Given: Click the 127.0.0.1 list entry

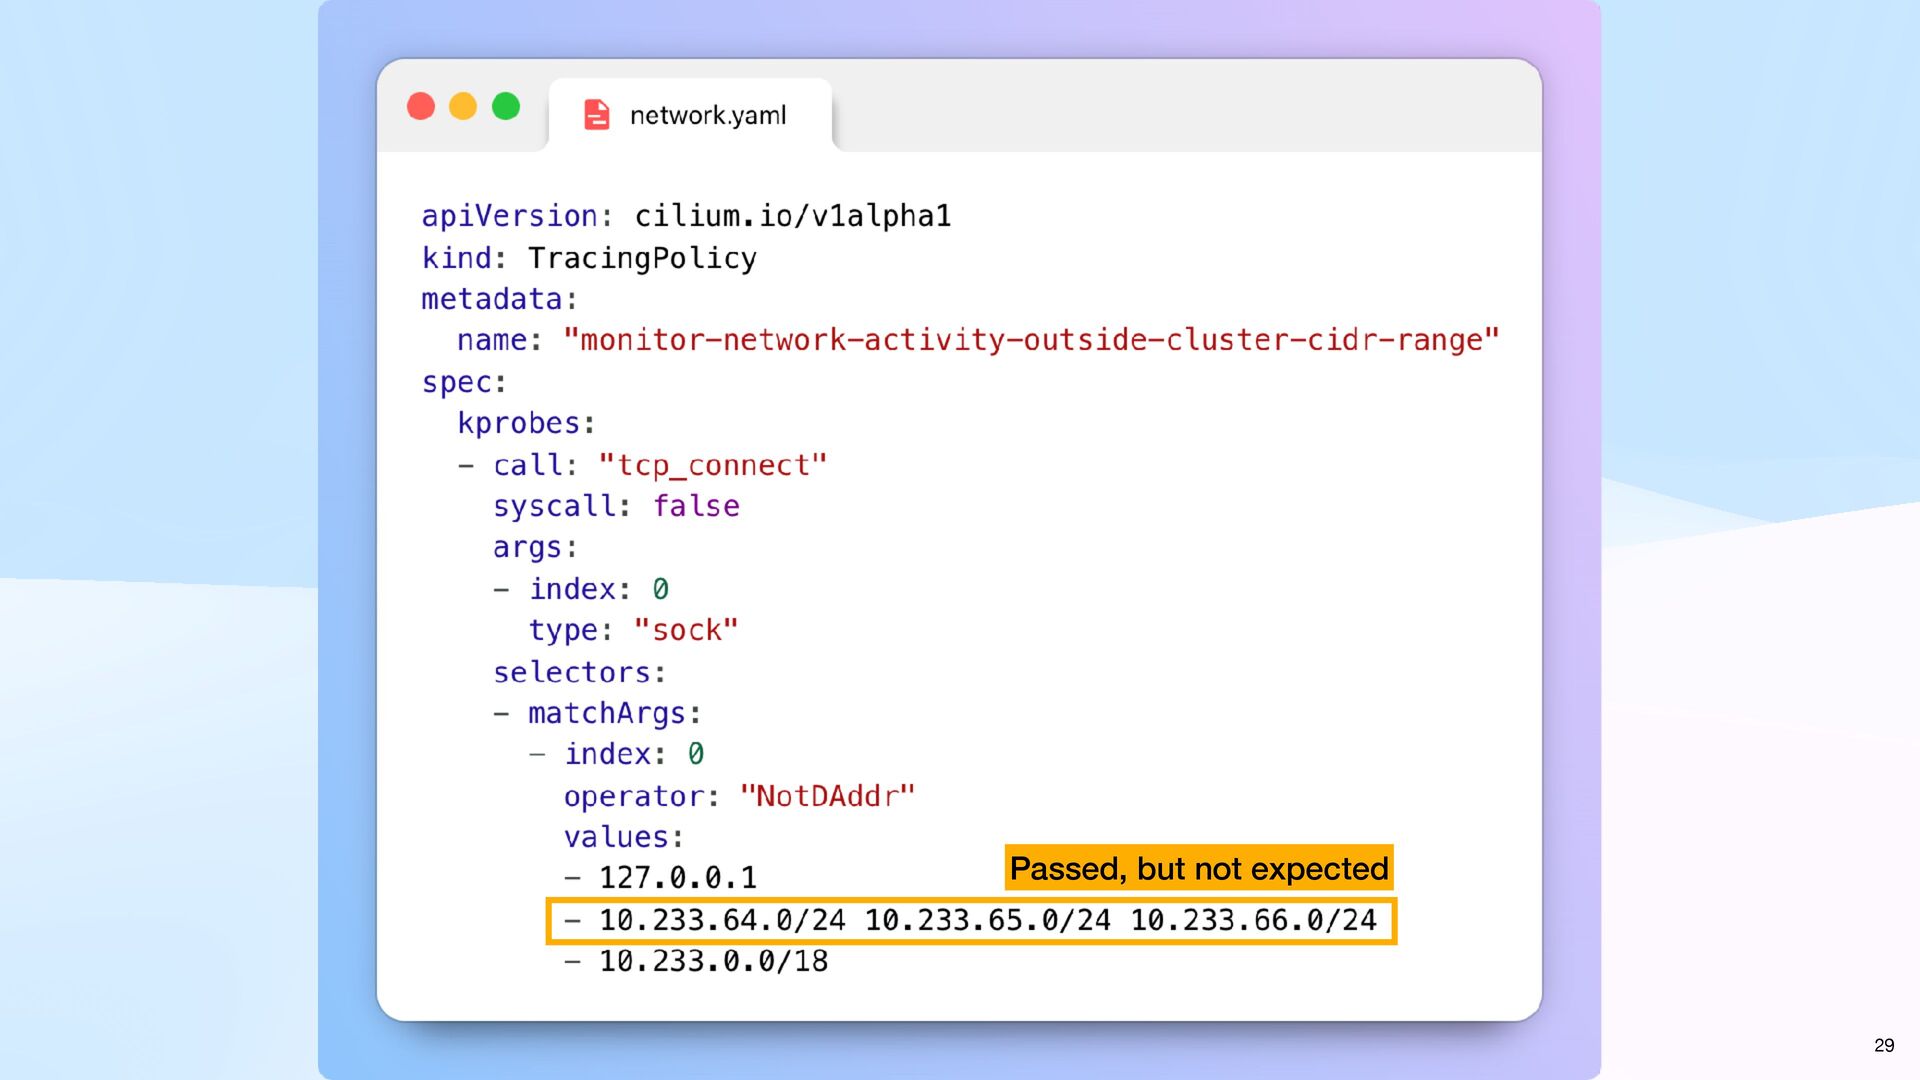Looking at the screenshot, I should (677, 878).
